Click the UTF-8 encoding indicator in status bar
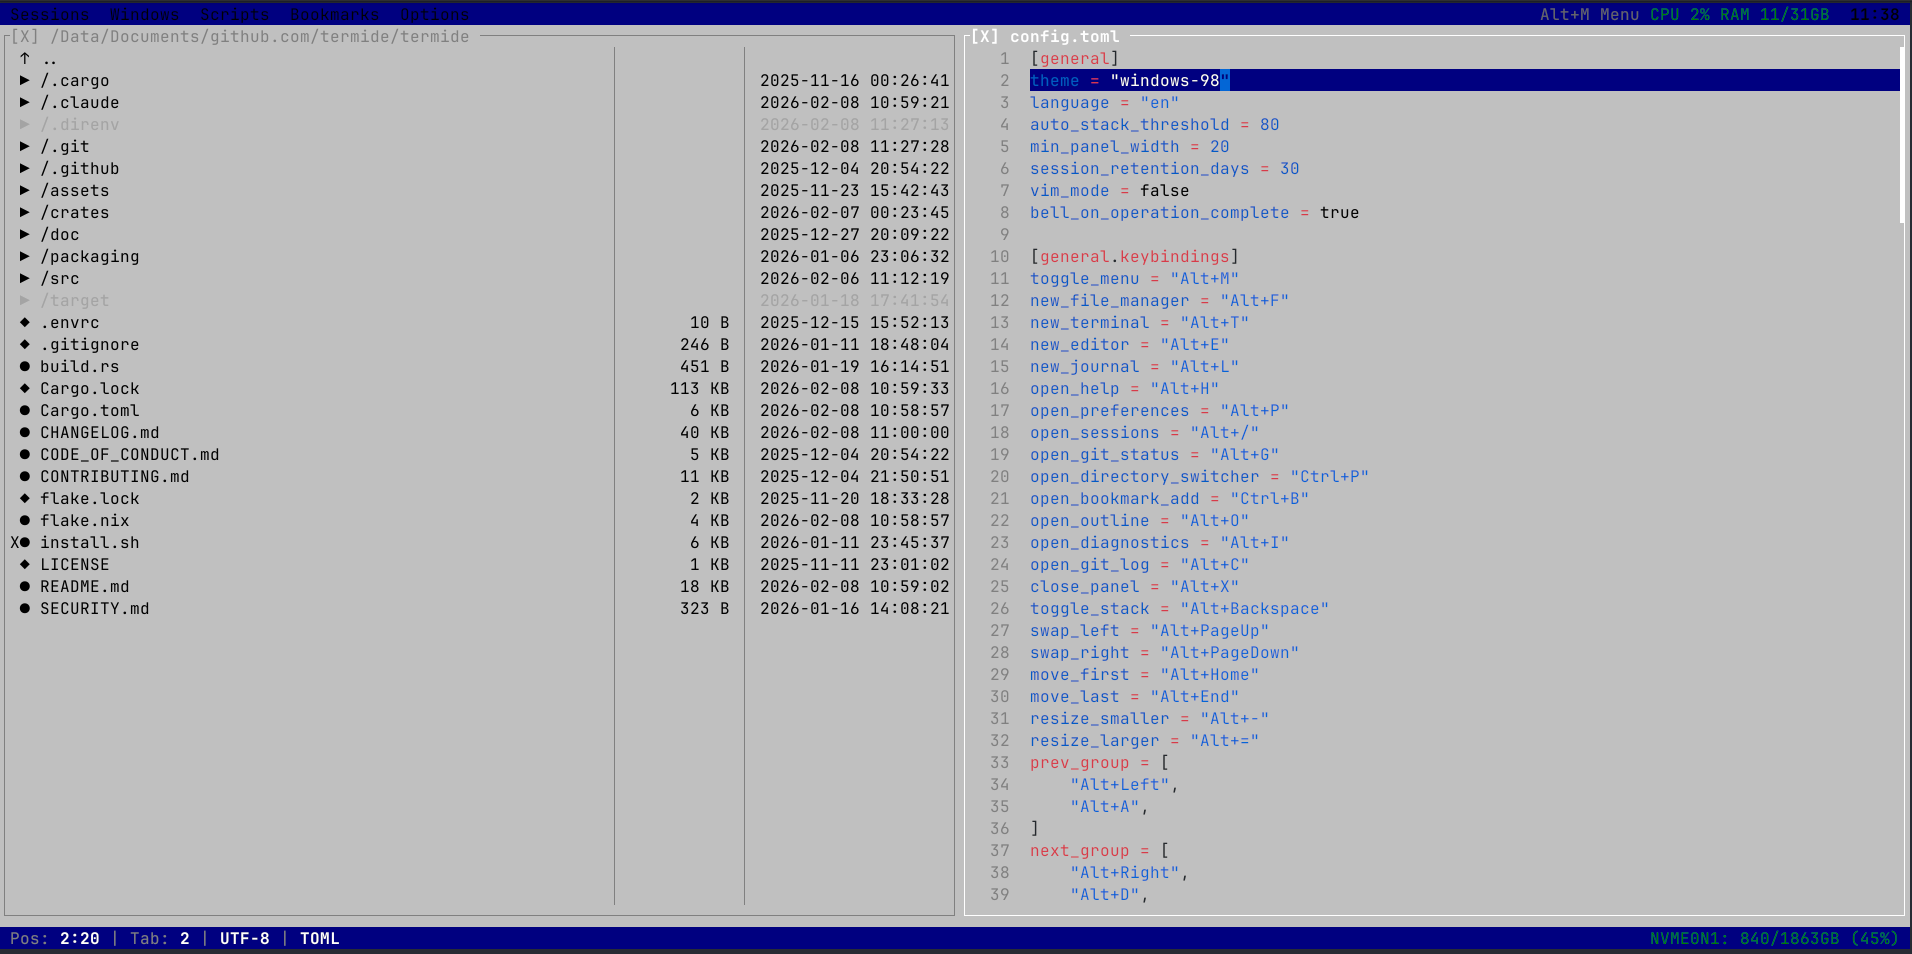Screen dimensions: 1912x954 pyautogui.click(x=244, y=938)
